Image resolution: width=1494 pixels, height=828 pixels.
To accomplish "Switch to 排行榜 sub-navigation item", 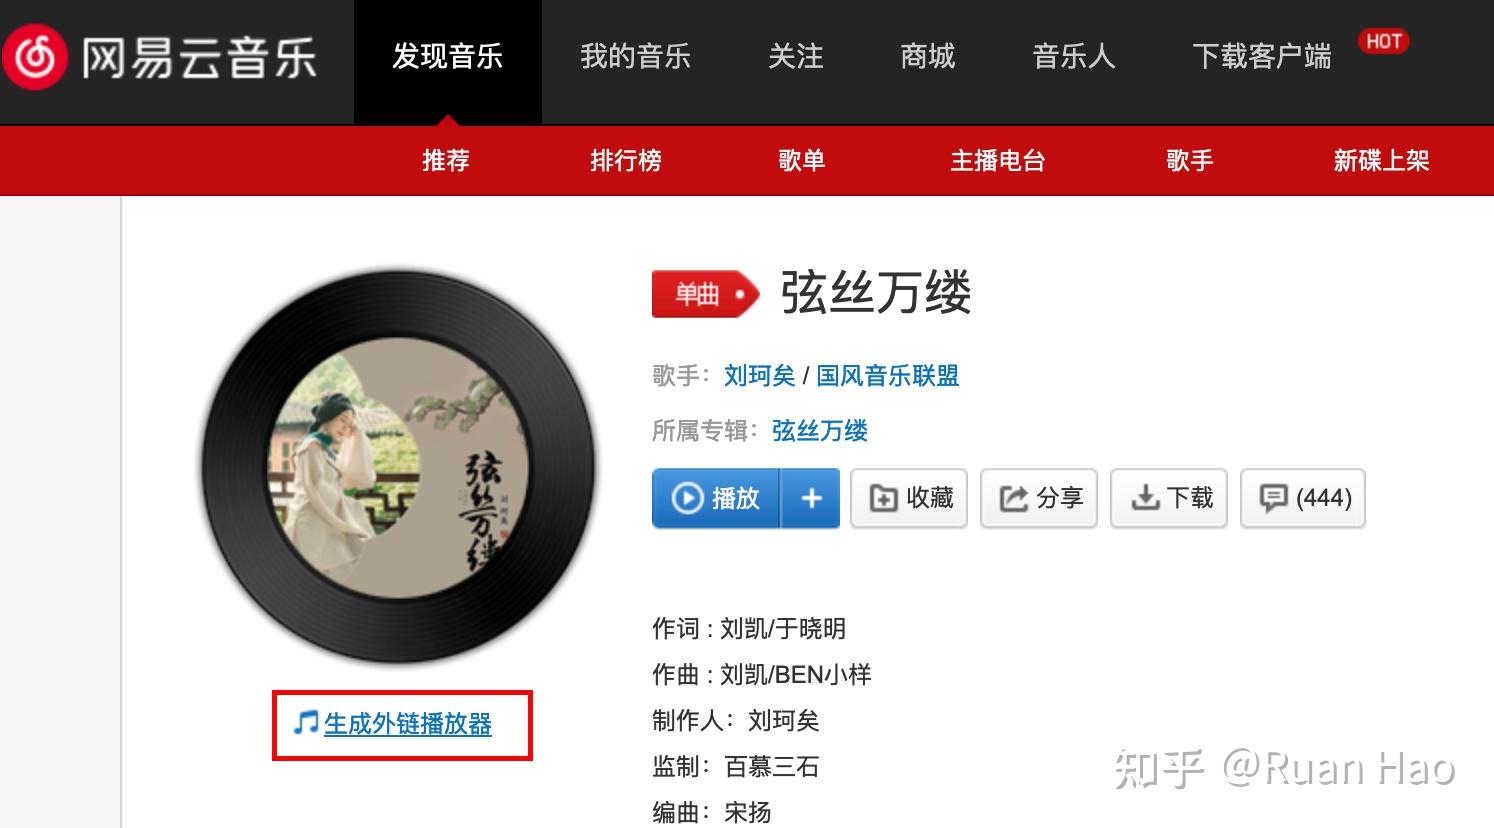I will coord(626,160).
